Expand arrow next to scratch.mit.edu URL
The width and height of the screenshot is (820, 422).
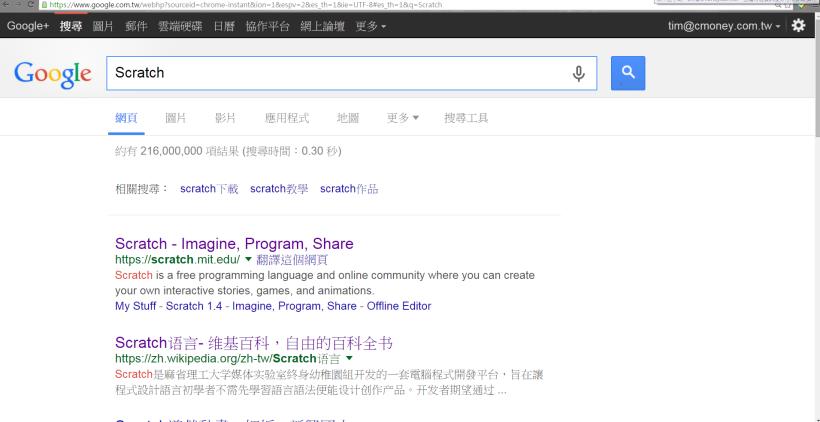tap(248, 259)
